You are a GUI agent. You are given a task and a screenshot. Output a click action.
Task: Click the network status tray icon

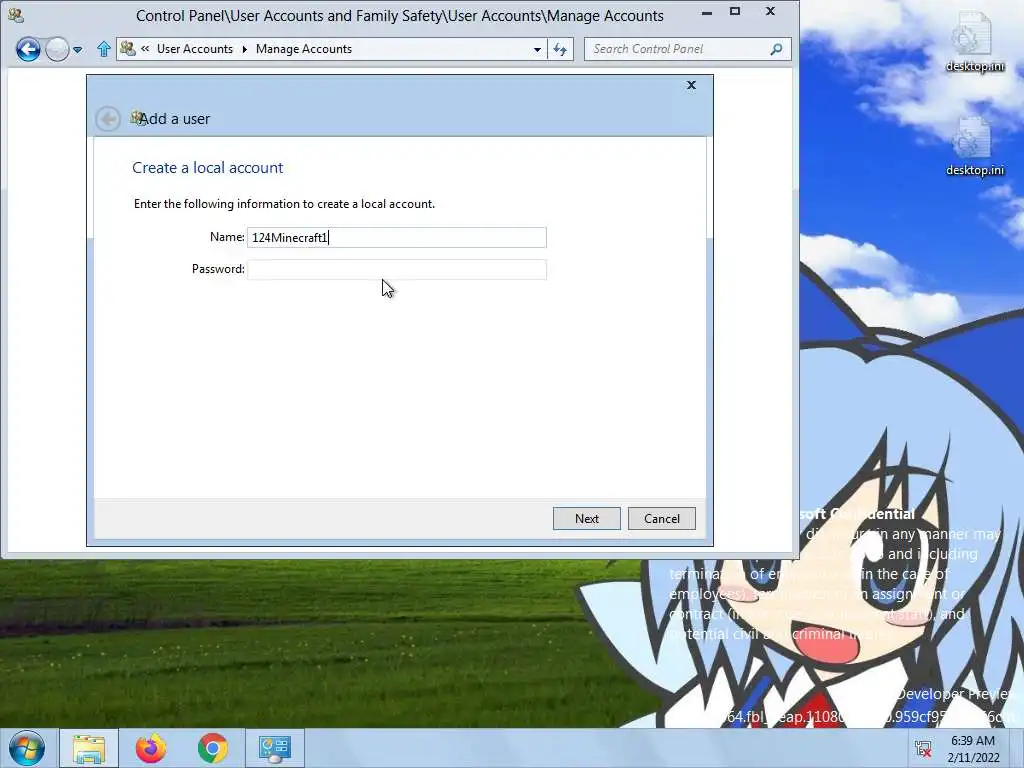[x=923, y=748]
